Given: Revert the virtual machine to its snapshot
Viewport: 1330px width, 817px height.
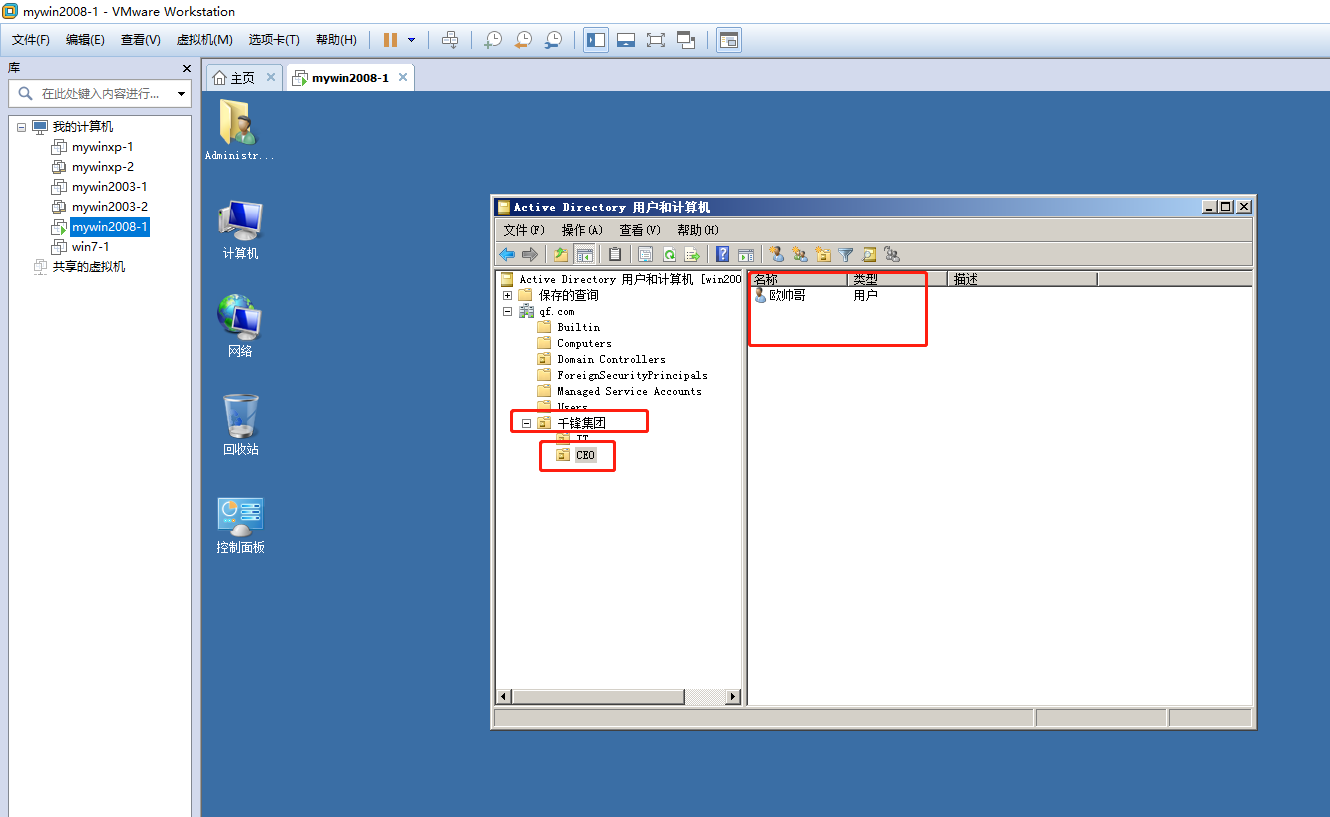Looking at the screenshot, I should [x=523, y=40].
